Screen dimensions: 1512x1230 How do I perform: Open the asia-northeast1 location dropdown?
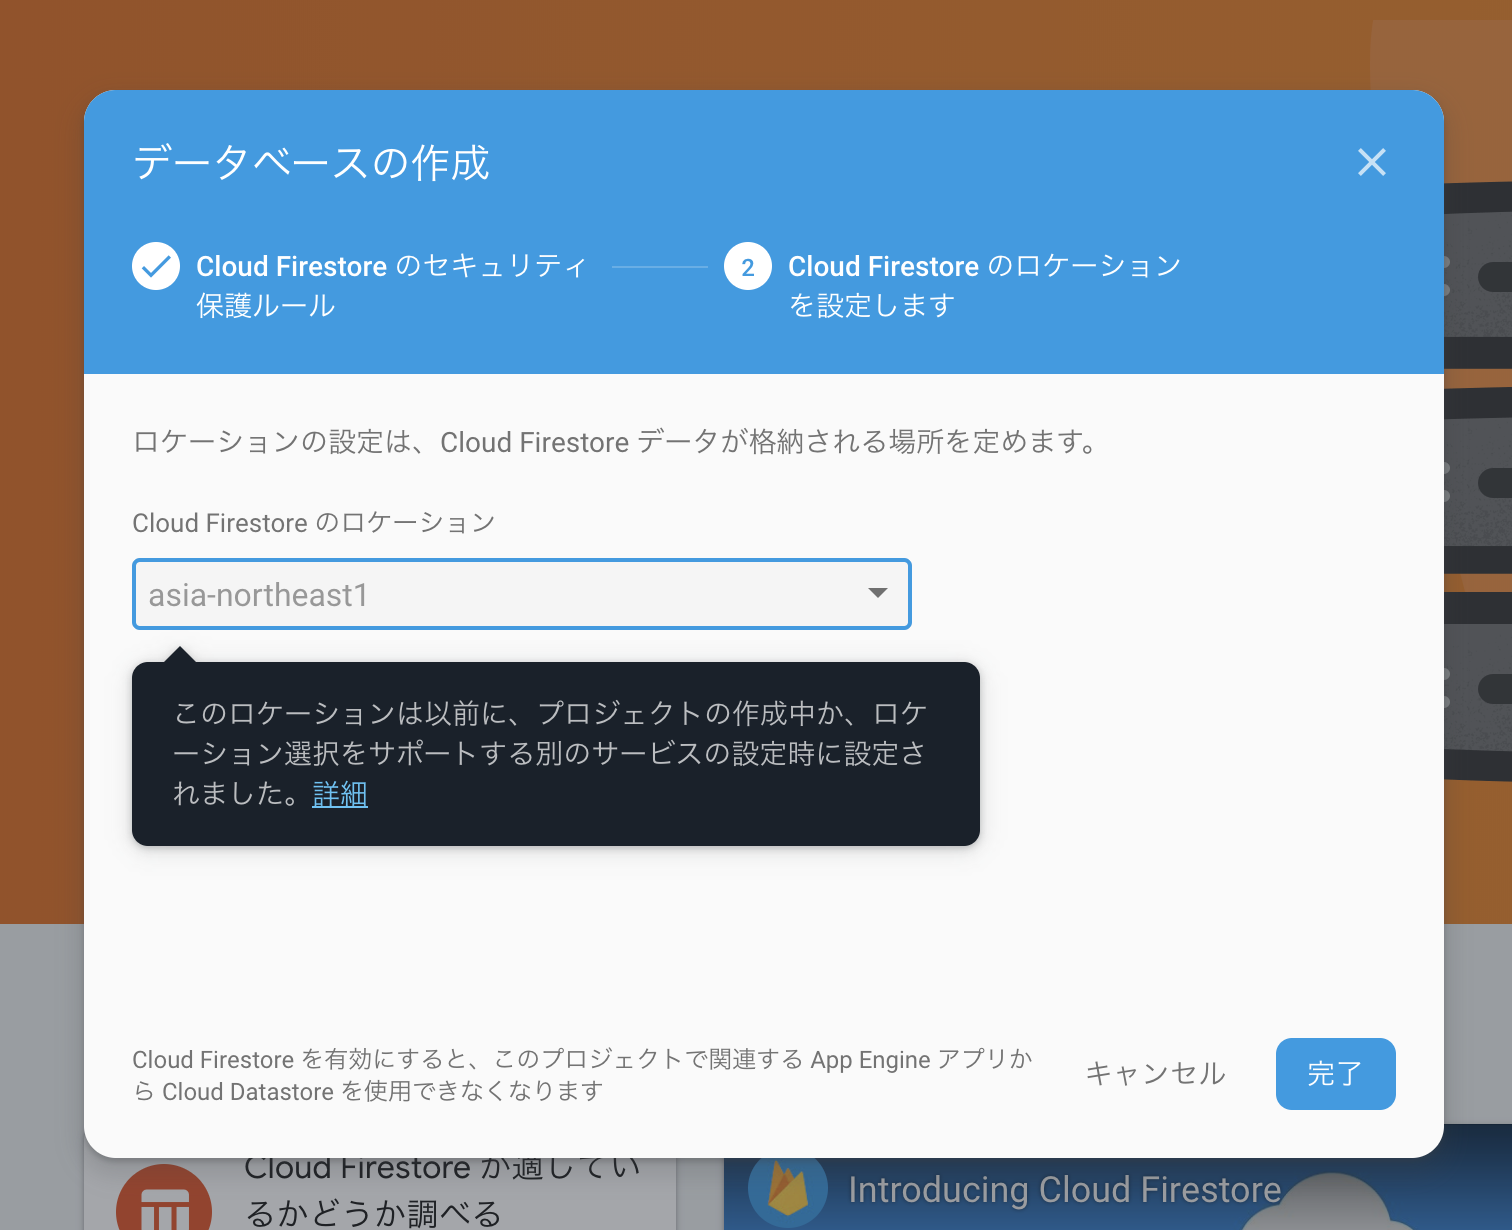[x=521, y=594]
